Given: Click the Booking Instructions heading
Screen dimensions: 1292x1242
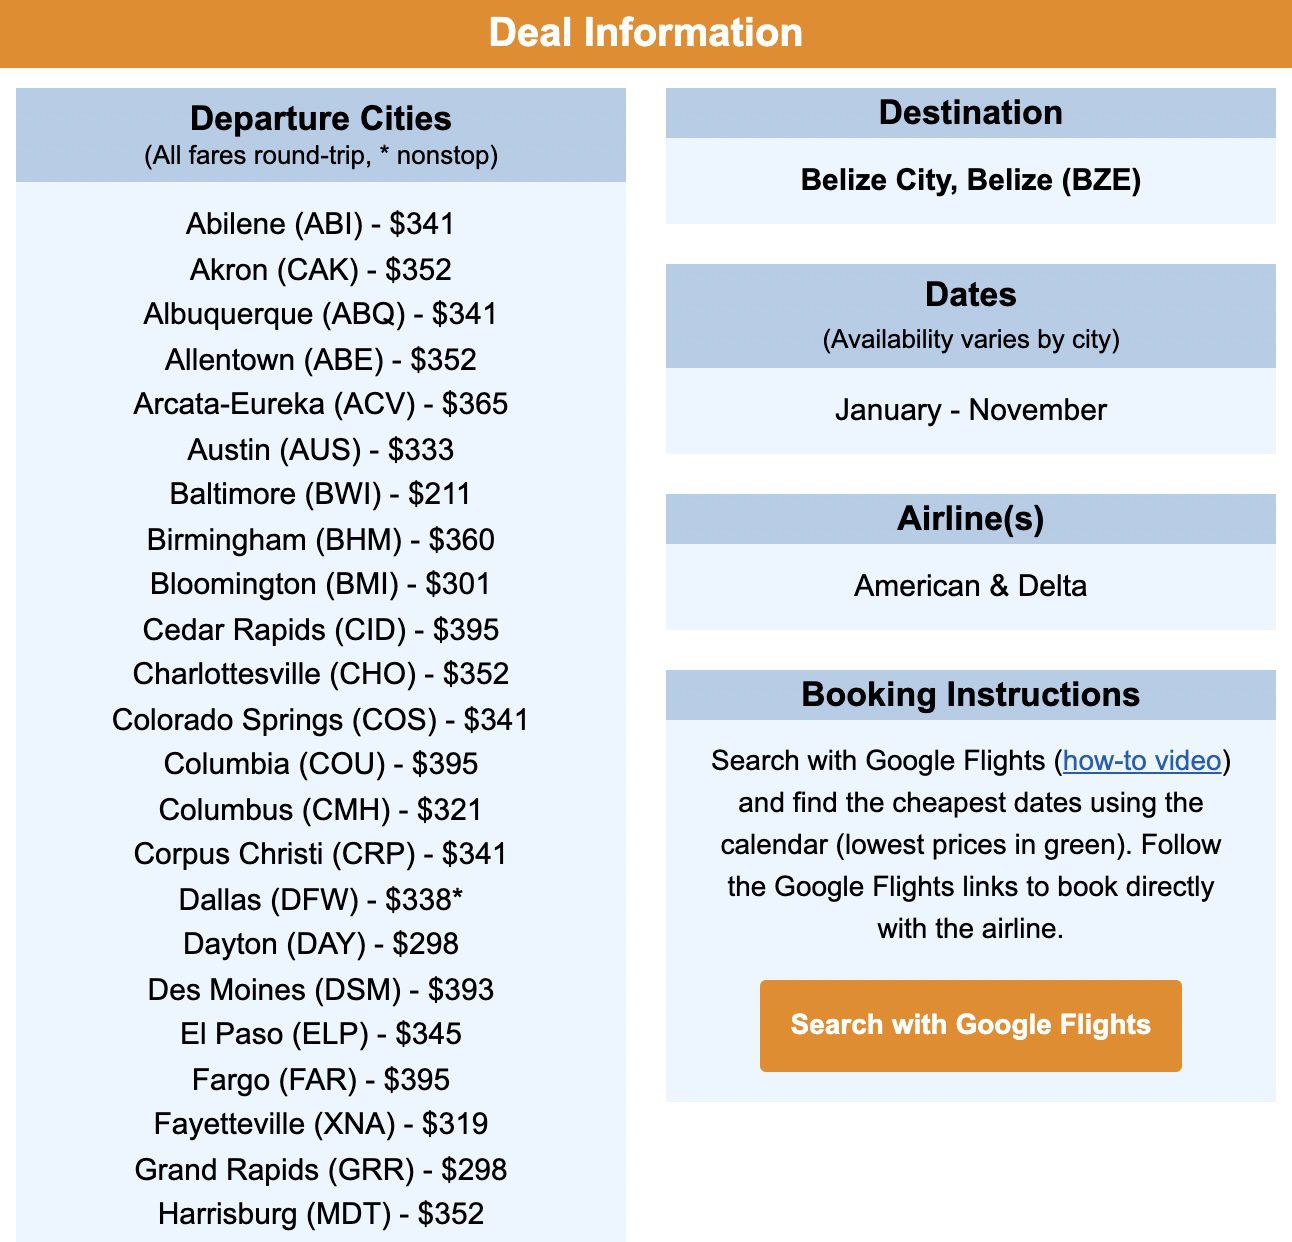Looking at the screenshot, I should (x=970, y=694).
